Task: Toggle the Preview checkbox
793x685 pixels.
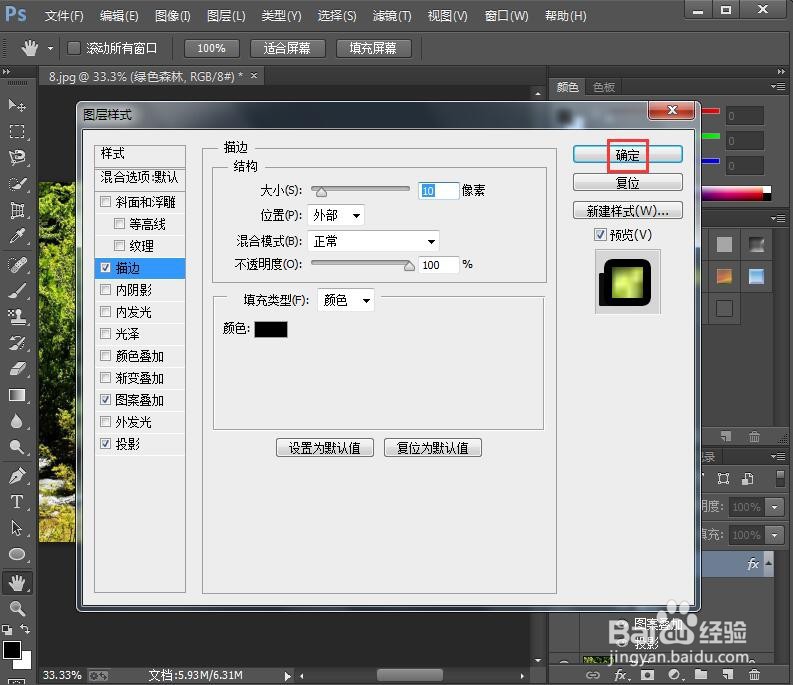Action: [x=600, y=235]
